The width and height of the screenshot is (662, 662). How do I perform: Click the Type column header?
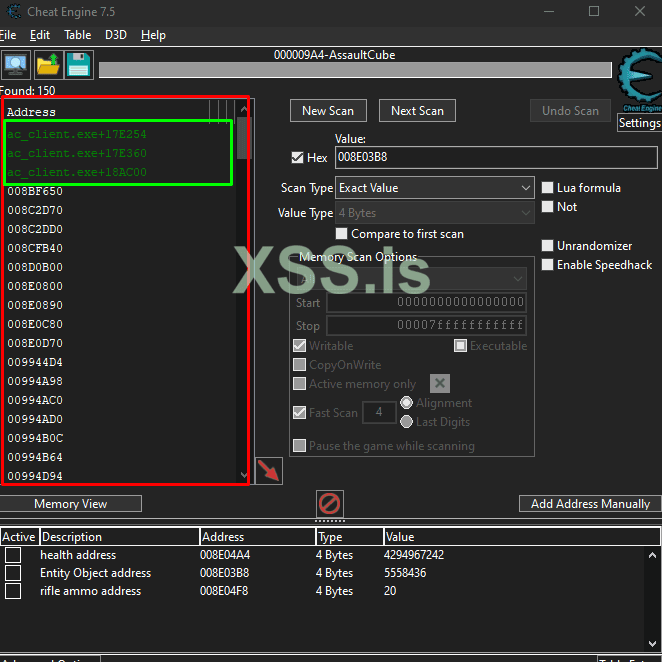coord(350,537)
